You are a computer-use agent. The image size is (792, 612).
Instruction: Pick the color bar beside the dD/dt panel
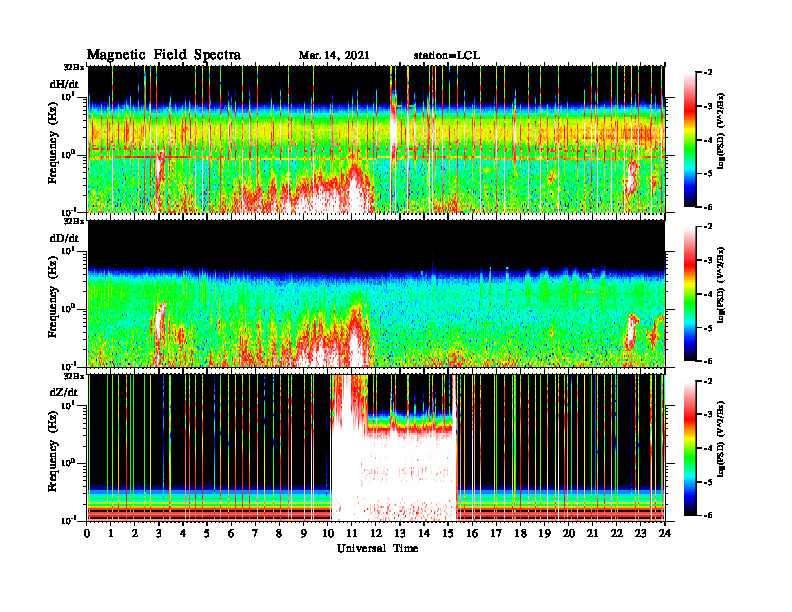tap(689, 294)
